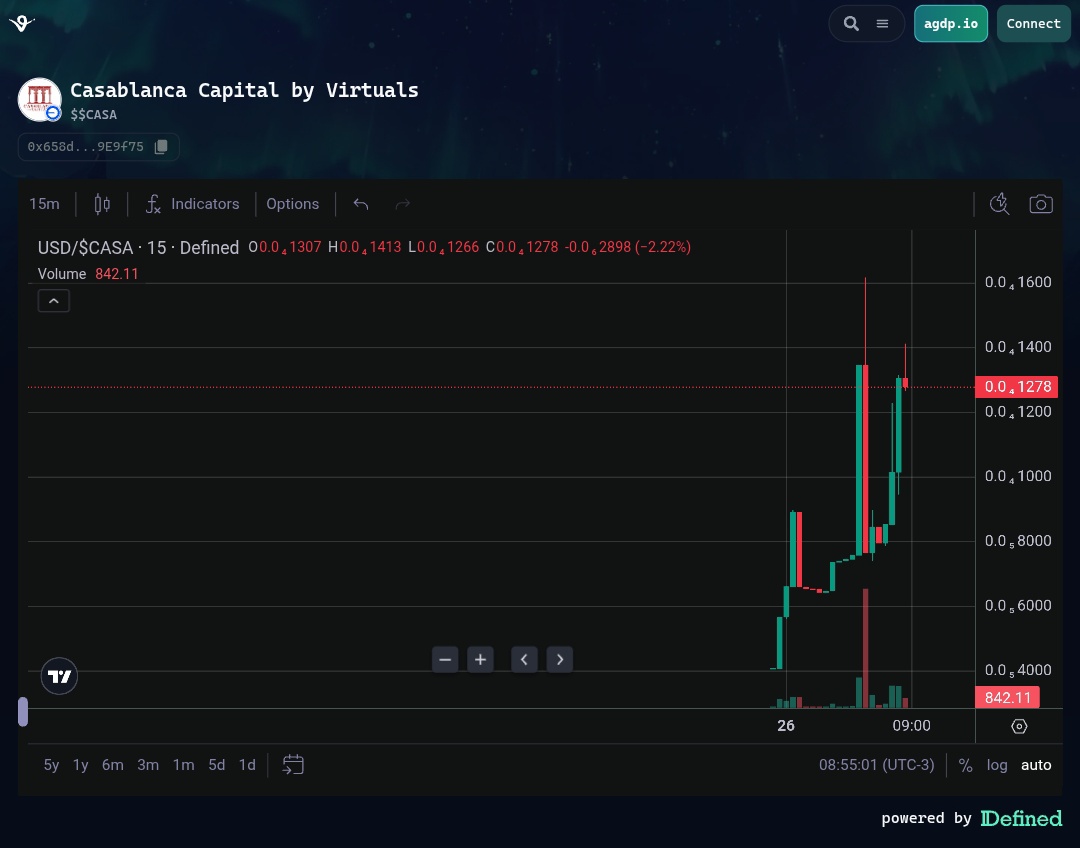Move the chart right with arrow button

coord(559,660)
